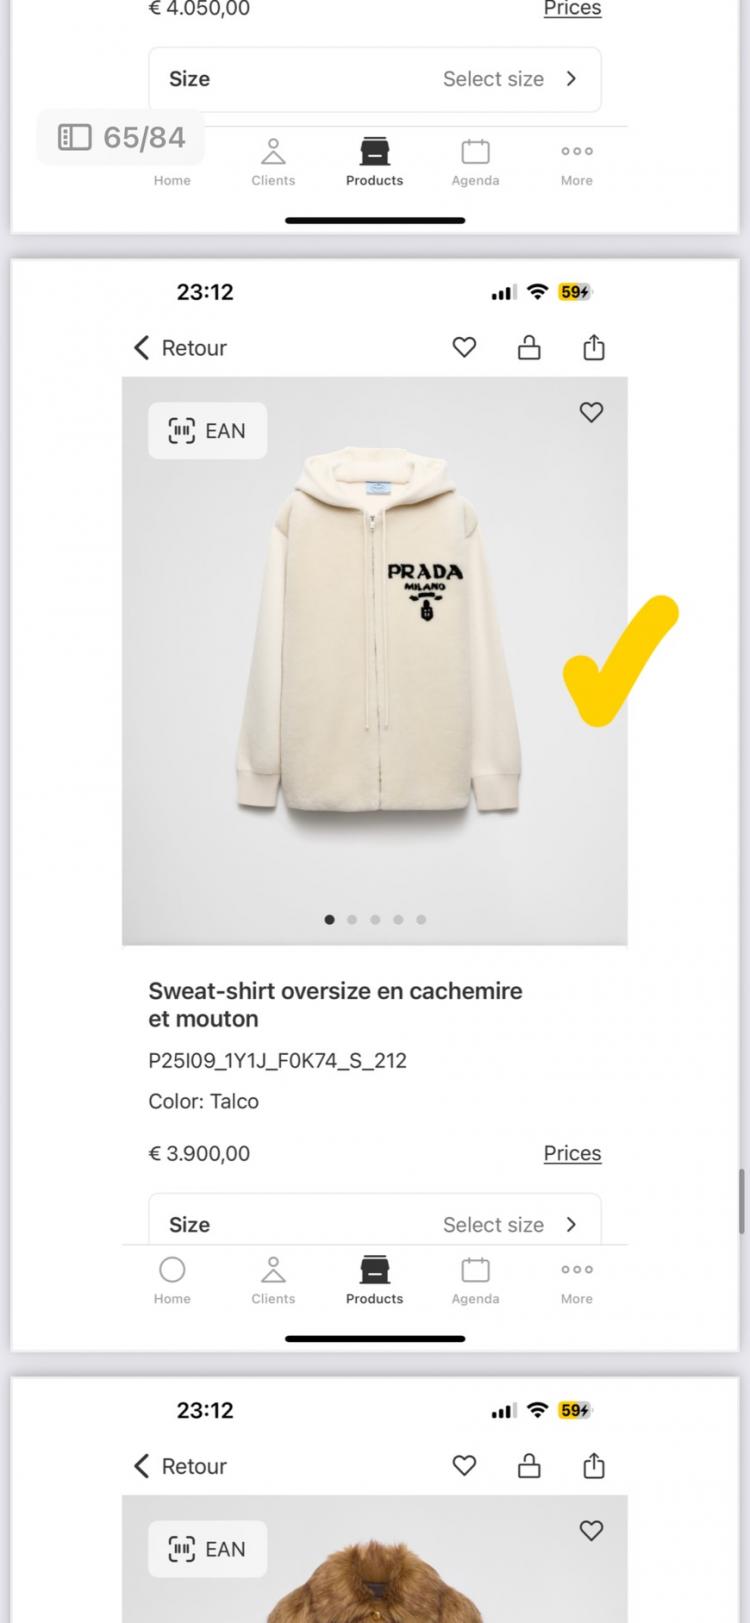Open the Prices link beside € 3.900,00
The height and width of the screenshot is (1623, 750).
572,1153
